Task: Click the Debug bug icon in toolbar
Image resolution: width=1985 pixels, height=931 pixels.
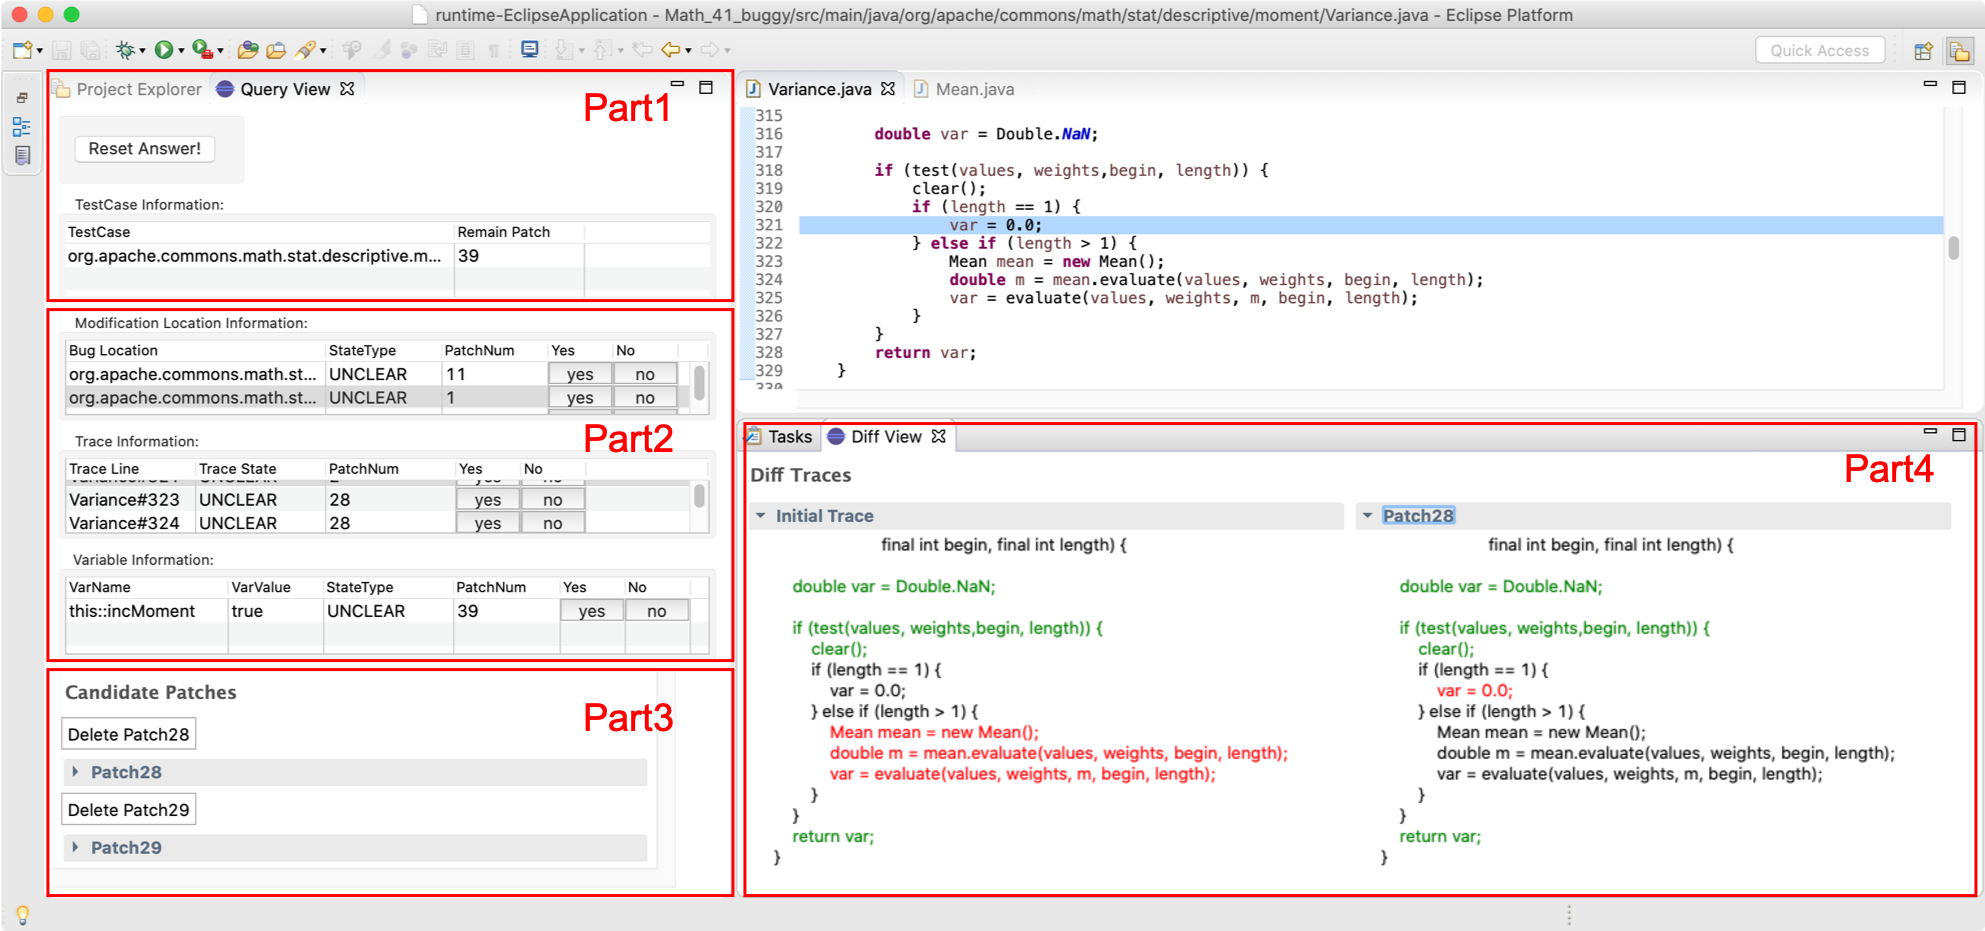Action: click(125, 50)
